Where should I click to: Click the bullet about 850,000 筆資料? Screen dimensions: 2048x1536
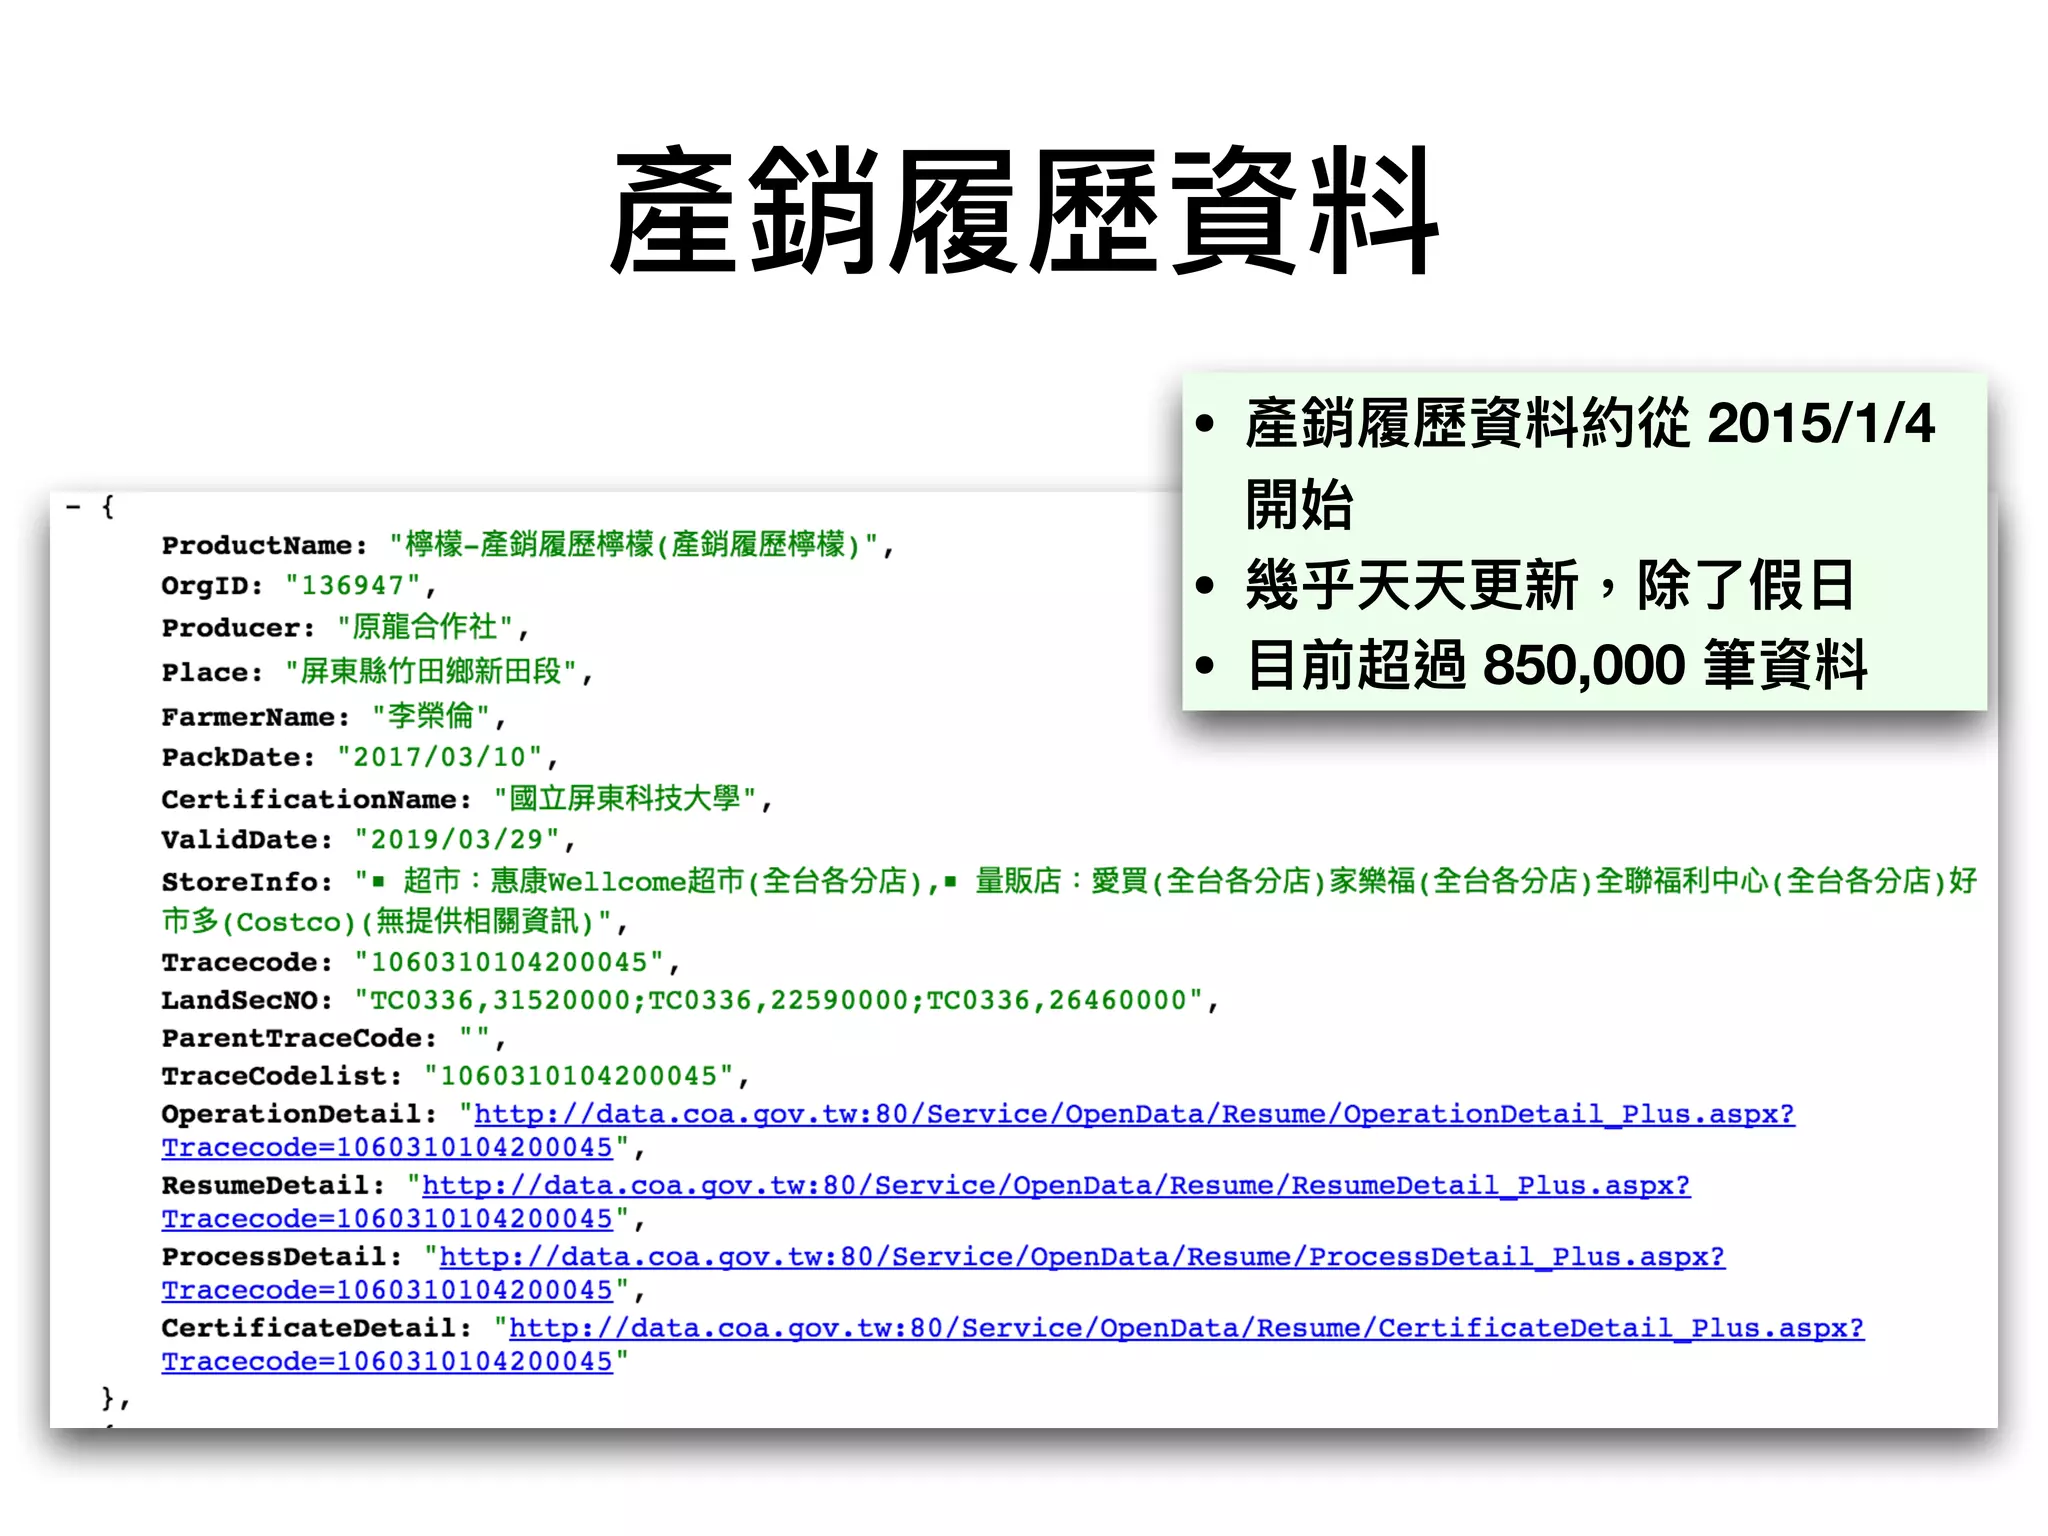pyautogui.click(x=1556, y=665)
